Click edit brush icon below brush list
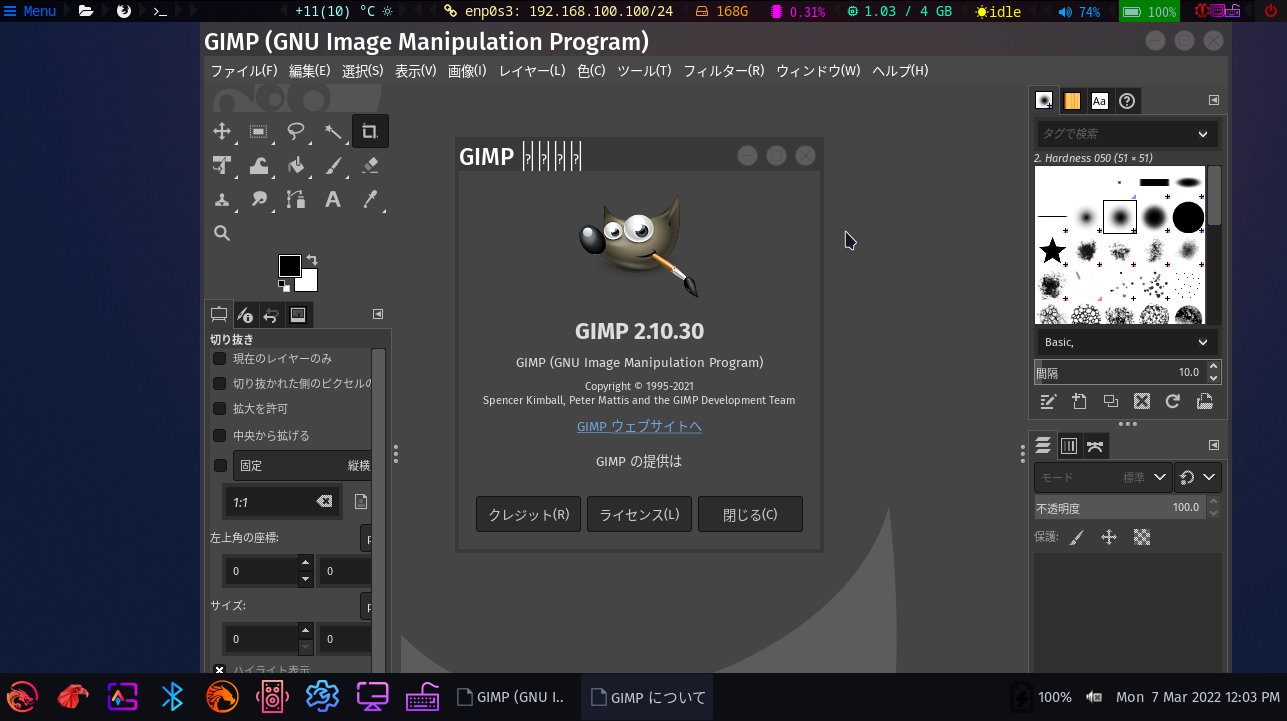This screenshot has height=721, width=1287. click(x=1048, y=401)
